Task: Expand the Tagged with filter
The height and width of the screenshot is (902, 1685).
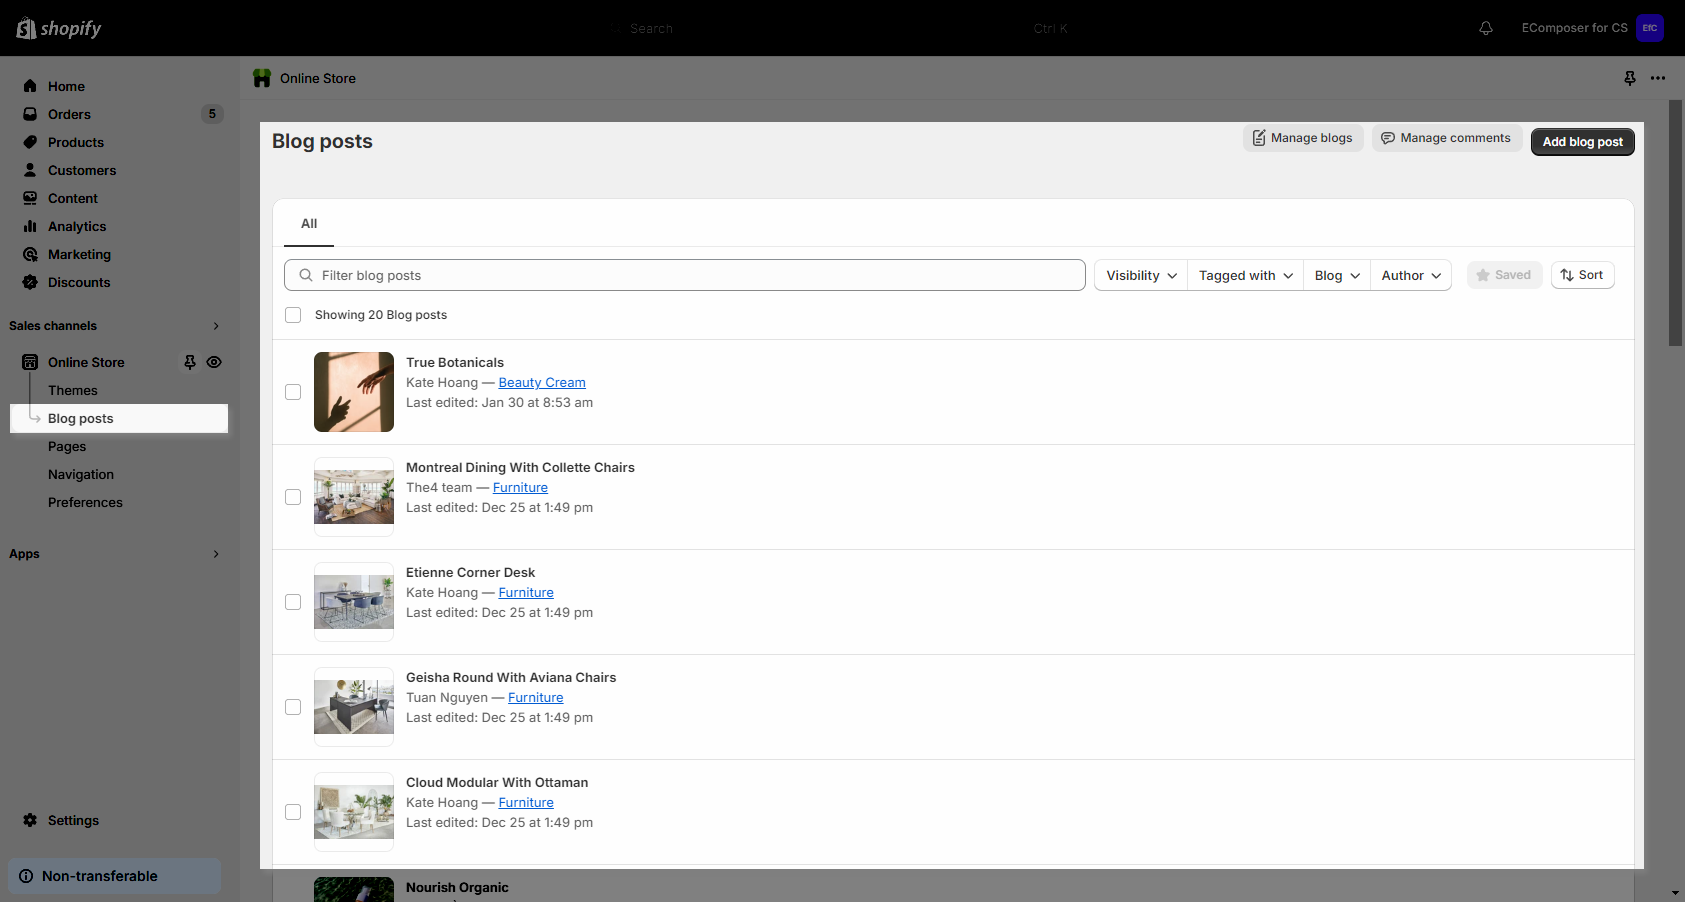Action: [1244, 275]
